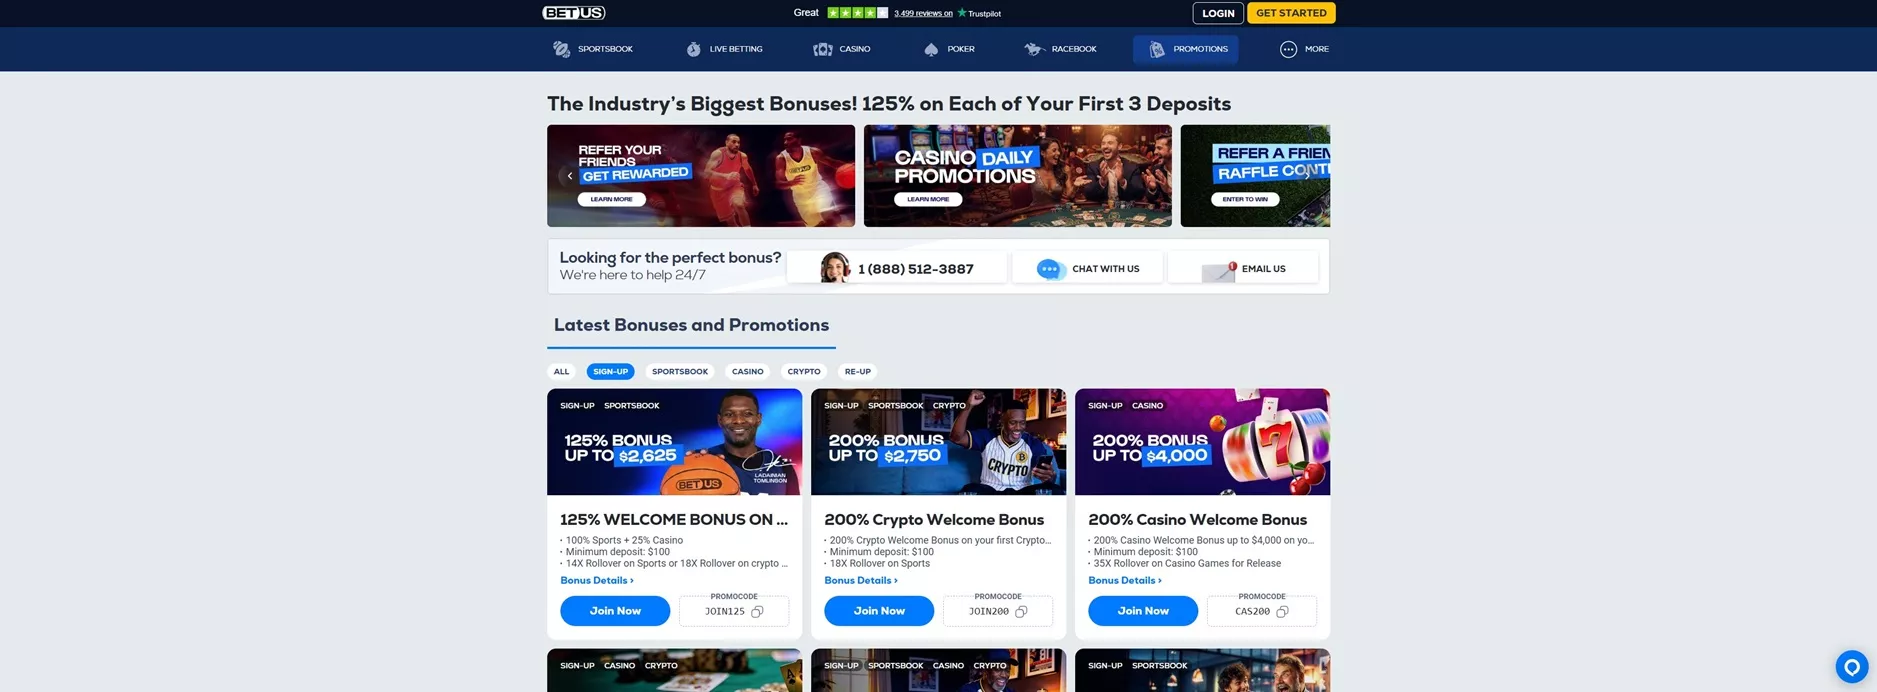Screen dimensions: 1877x692
Task: Open the live chat widget bubble
Action: pos(1851,667)
